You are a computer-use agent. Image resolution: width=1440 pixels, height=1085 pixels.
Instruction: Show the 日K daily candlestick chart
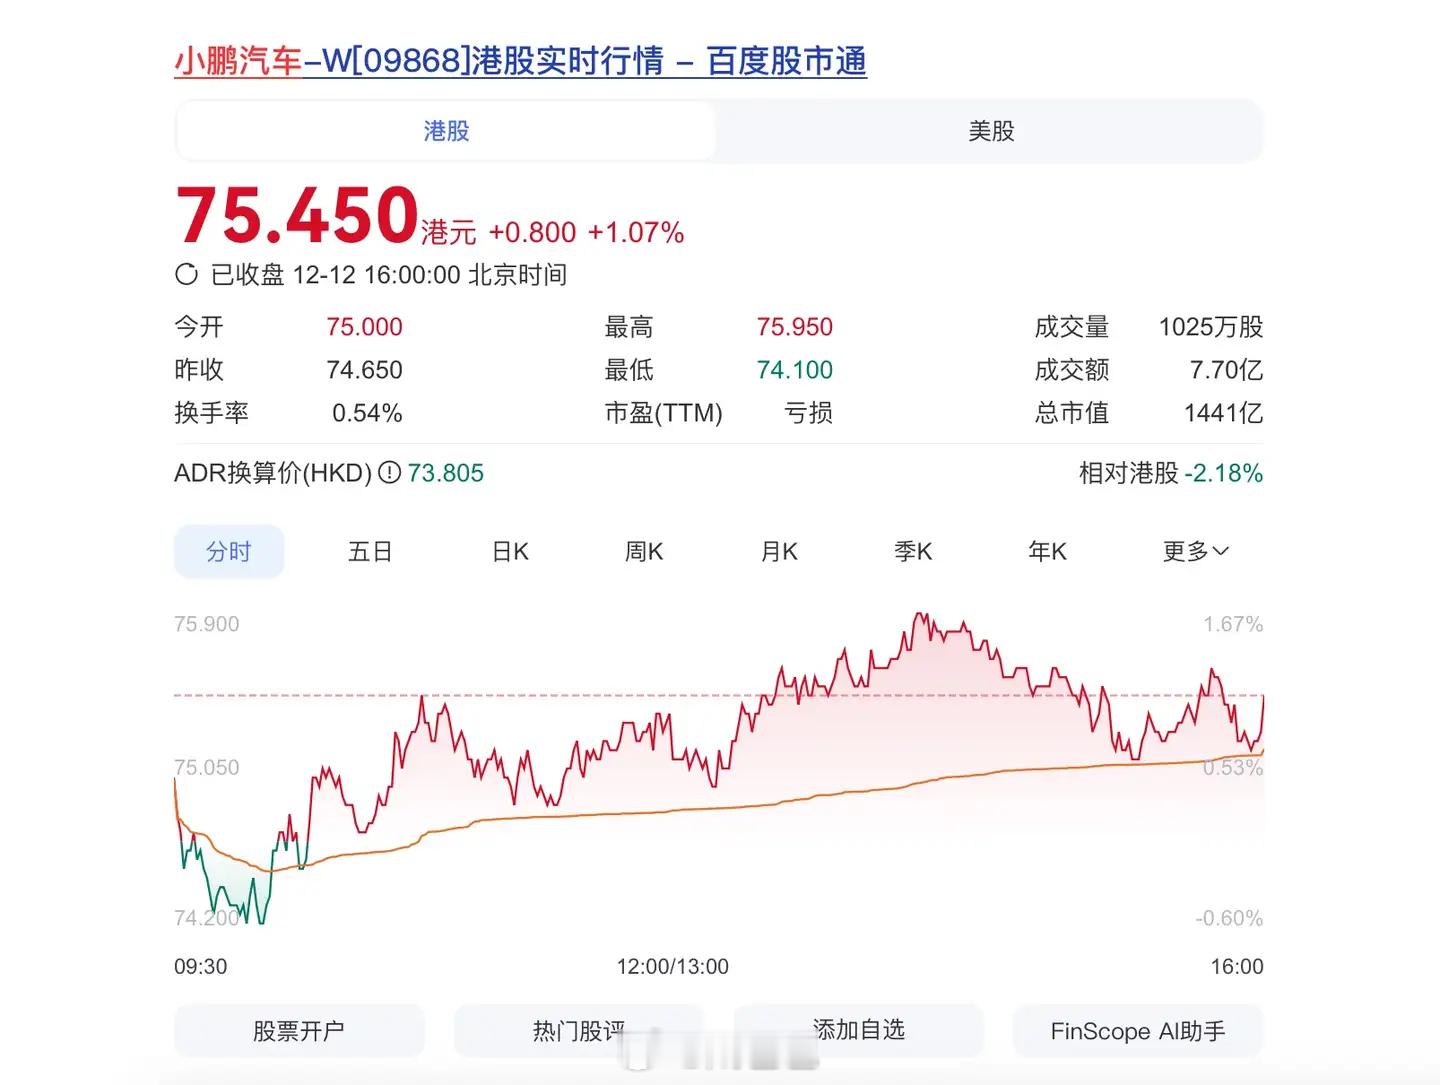click(510, 552)
